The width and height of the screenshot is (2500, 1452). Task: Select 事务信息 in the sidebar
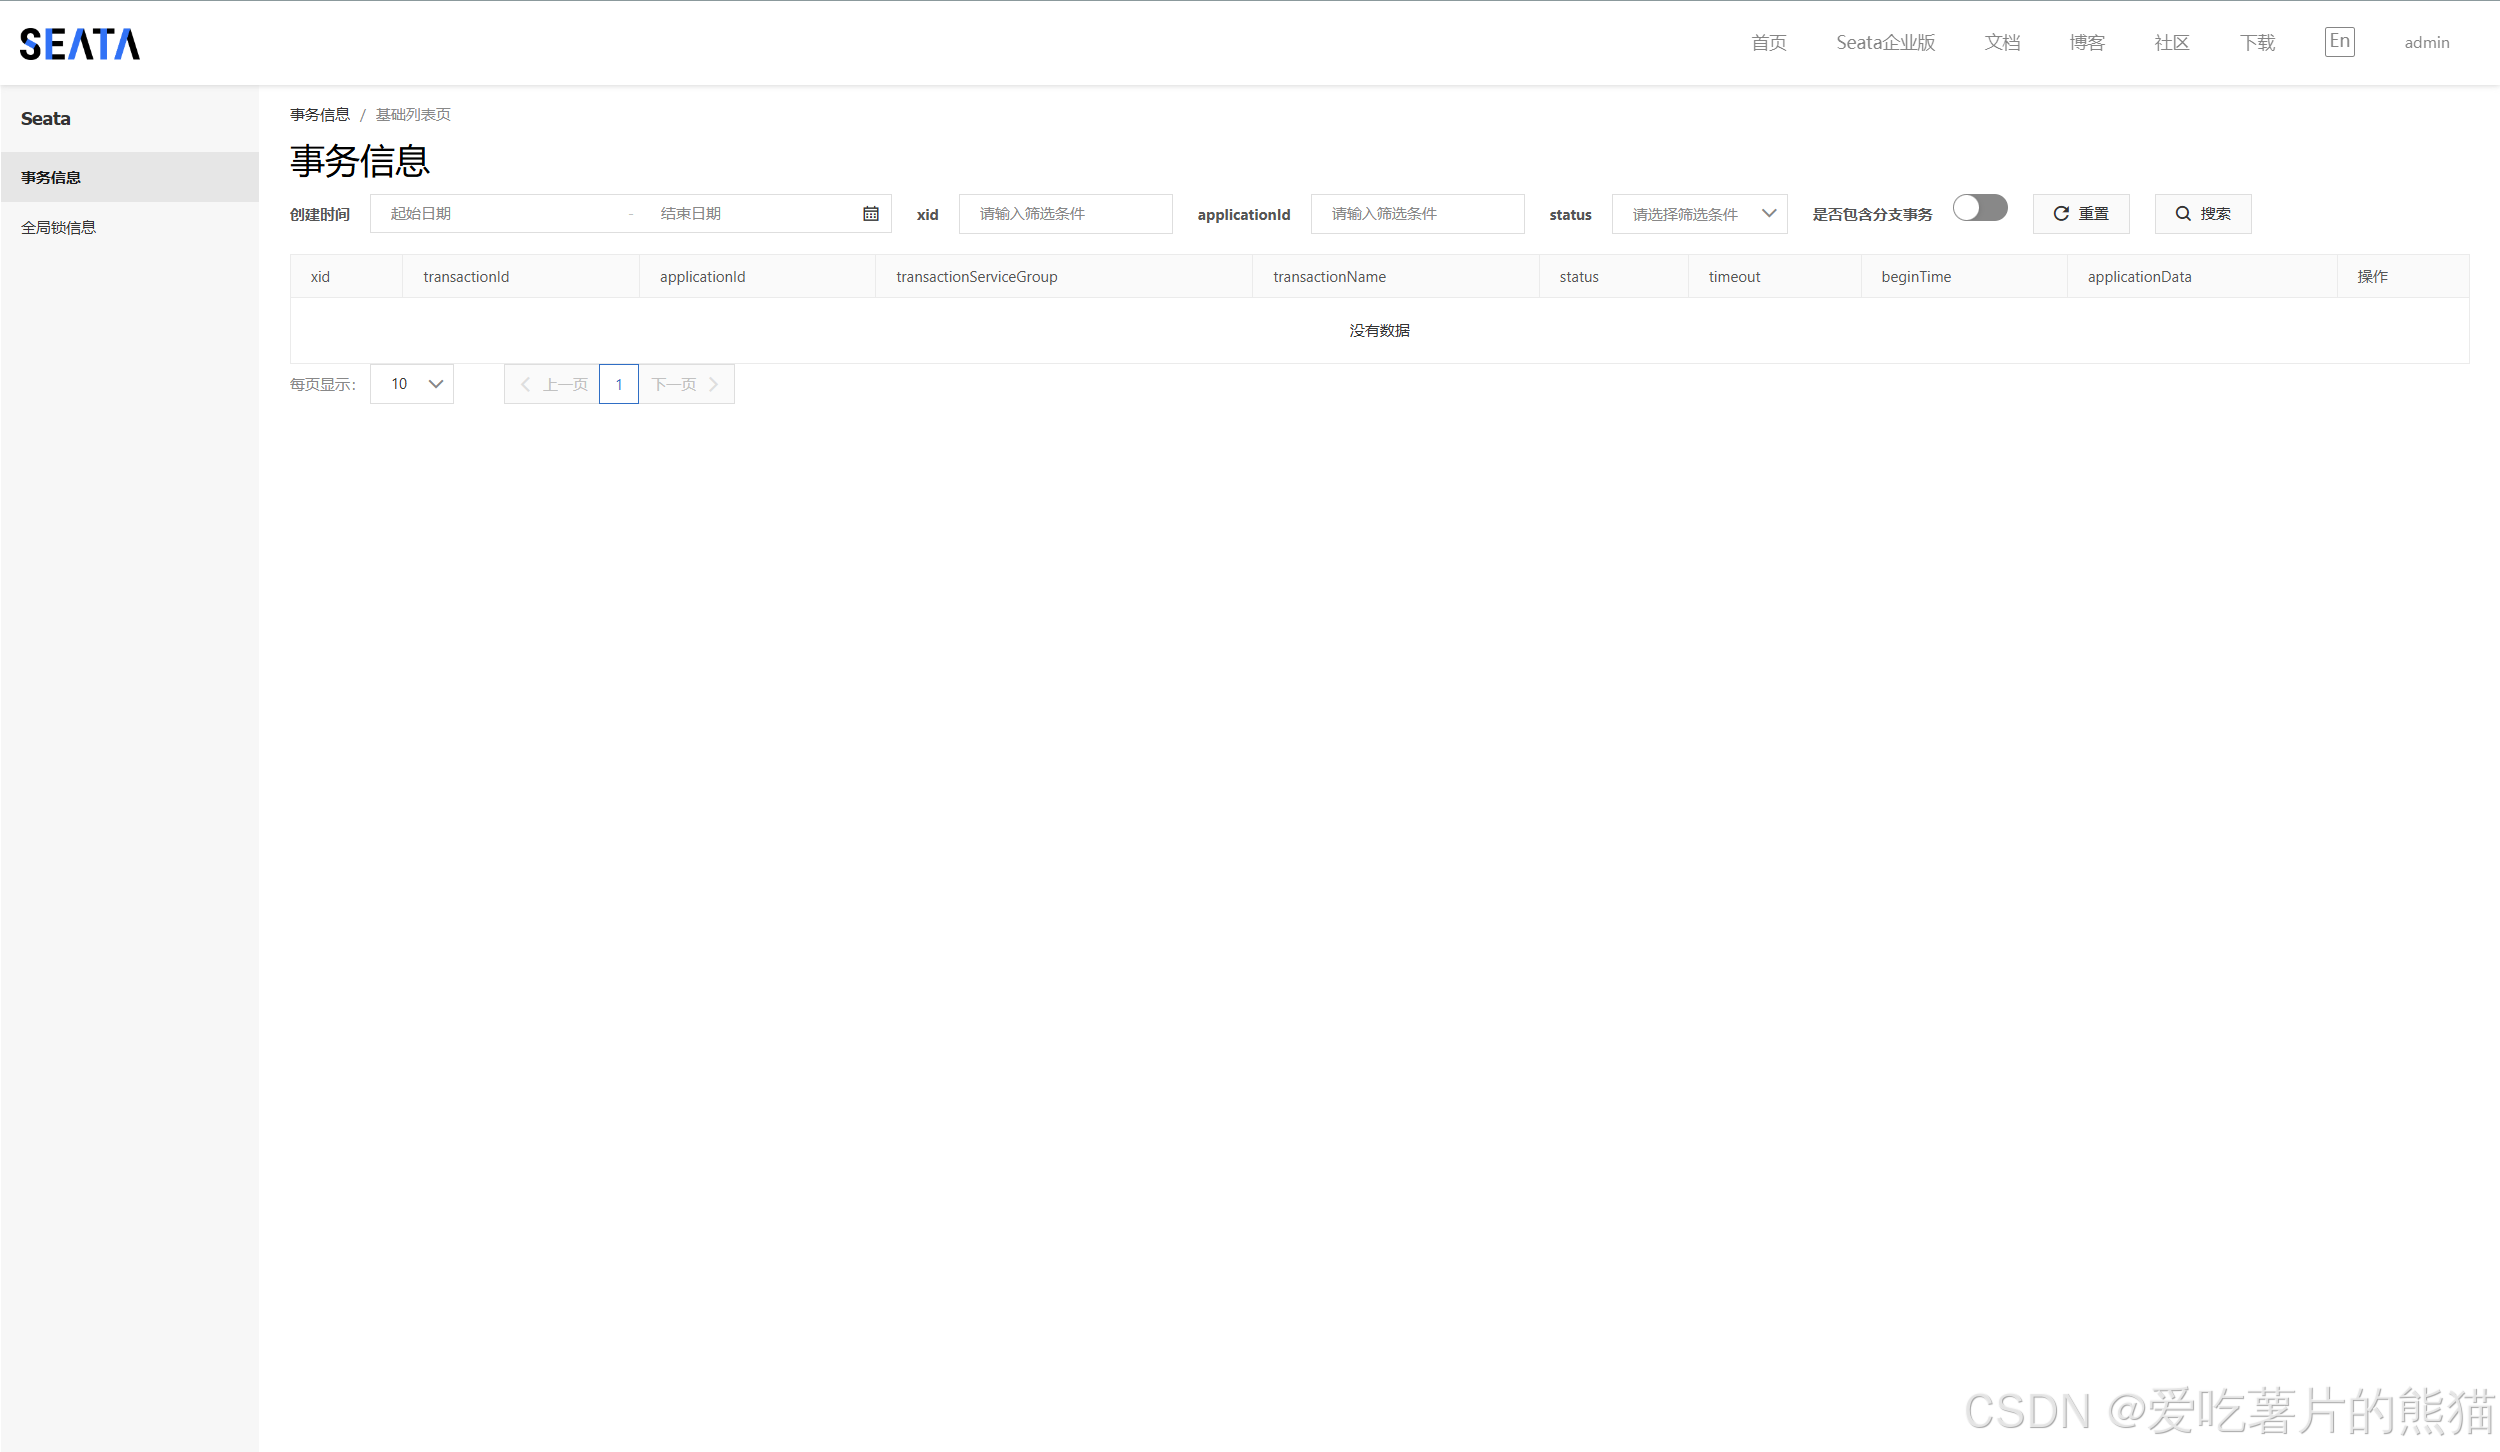click(x=51, y=178)
